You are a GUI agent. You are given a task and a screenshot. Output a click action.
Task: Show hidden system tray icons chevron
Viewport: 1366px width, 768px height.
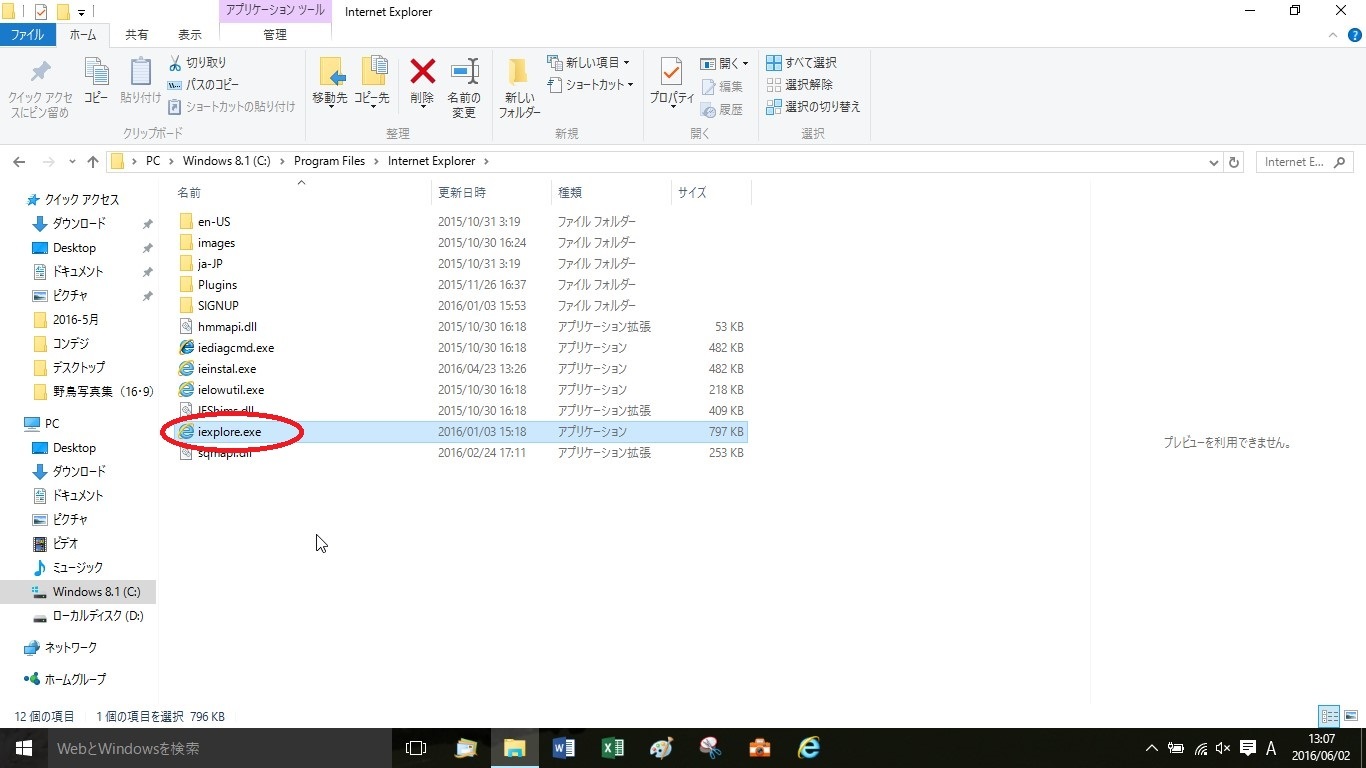(x=1151, y=748)
